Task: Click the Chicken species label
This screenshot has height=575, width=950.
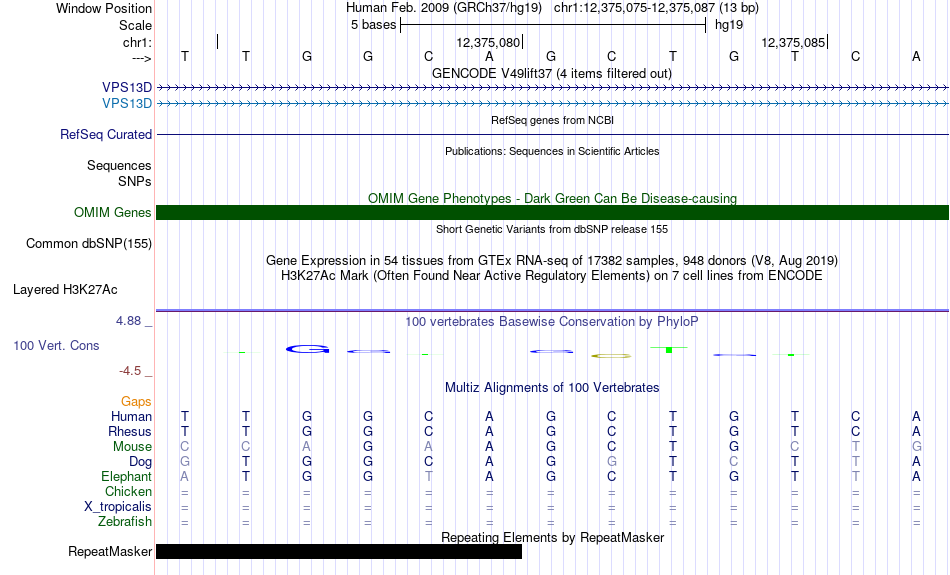Action: [128, 491]
